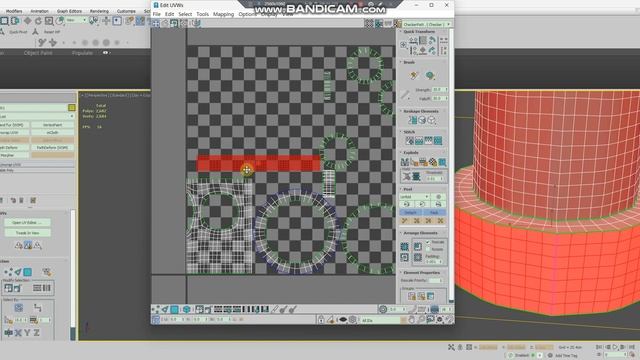Click the Pack Custom arrange icon

(404, 247)
